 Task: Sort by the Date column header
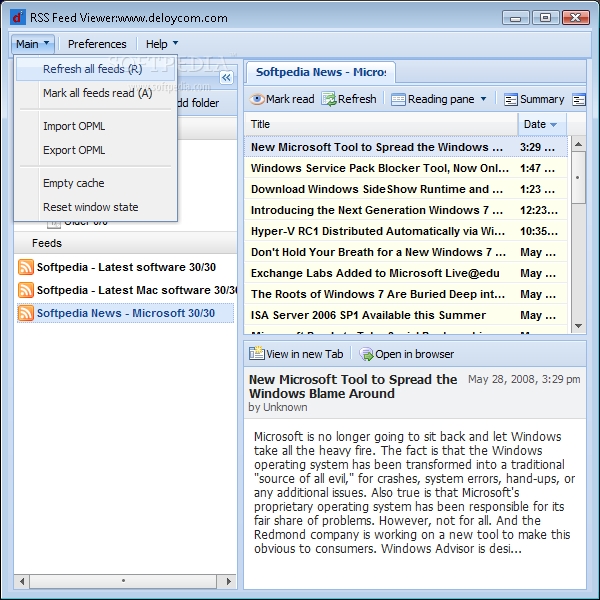click(x=542, y=124)
